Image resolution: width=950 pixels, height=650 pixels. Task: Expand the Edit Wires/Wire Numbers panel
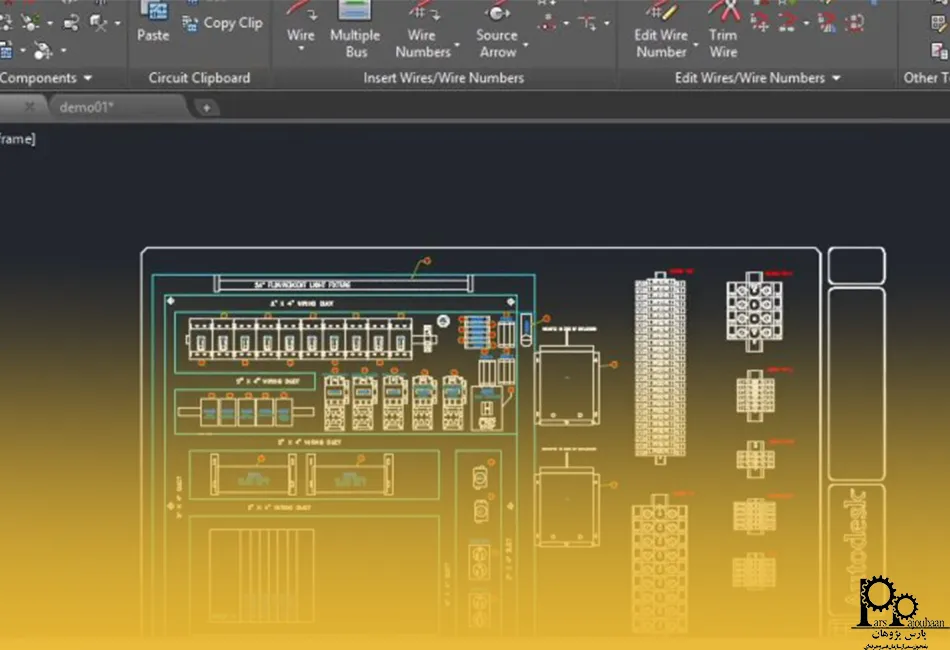836,78
